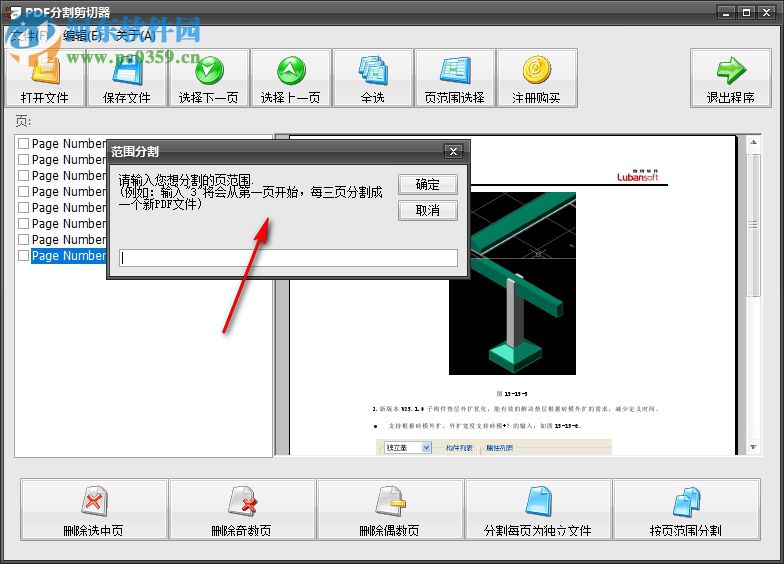Click the preview scrollbar up arrow
The image size is (784, 564).
753,142
